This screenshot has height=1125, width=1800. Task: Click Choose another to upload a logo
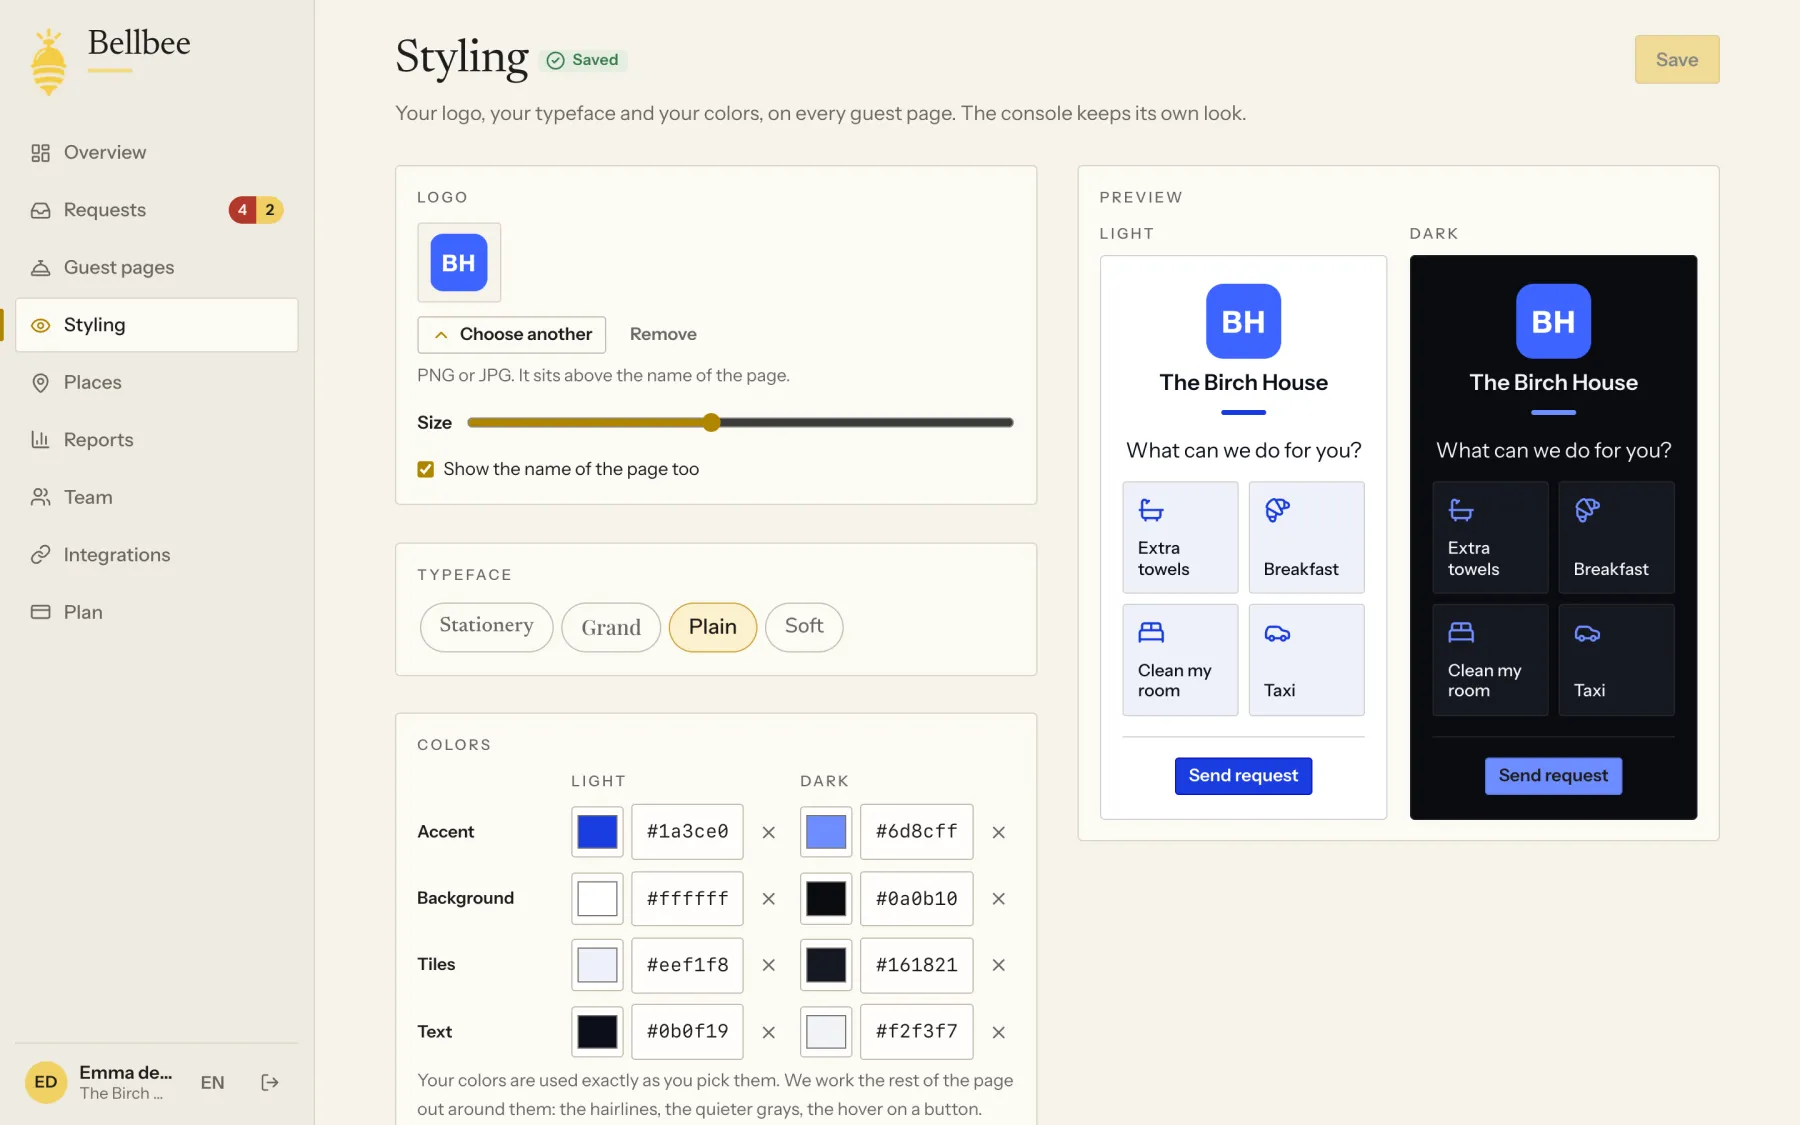[512, 334]
